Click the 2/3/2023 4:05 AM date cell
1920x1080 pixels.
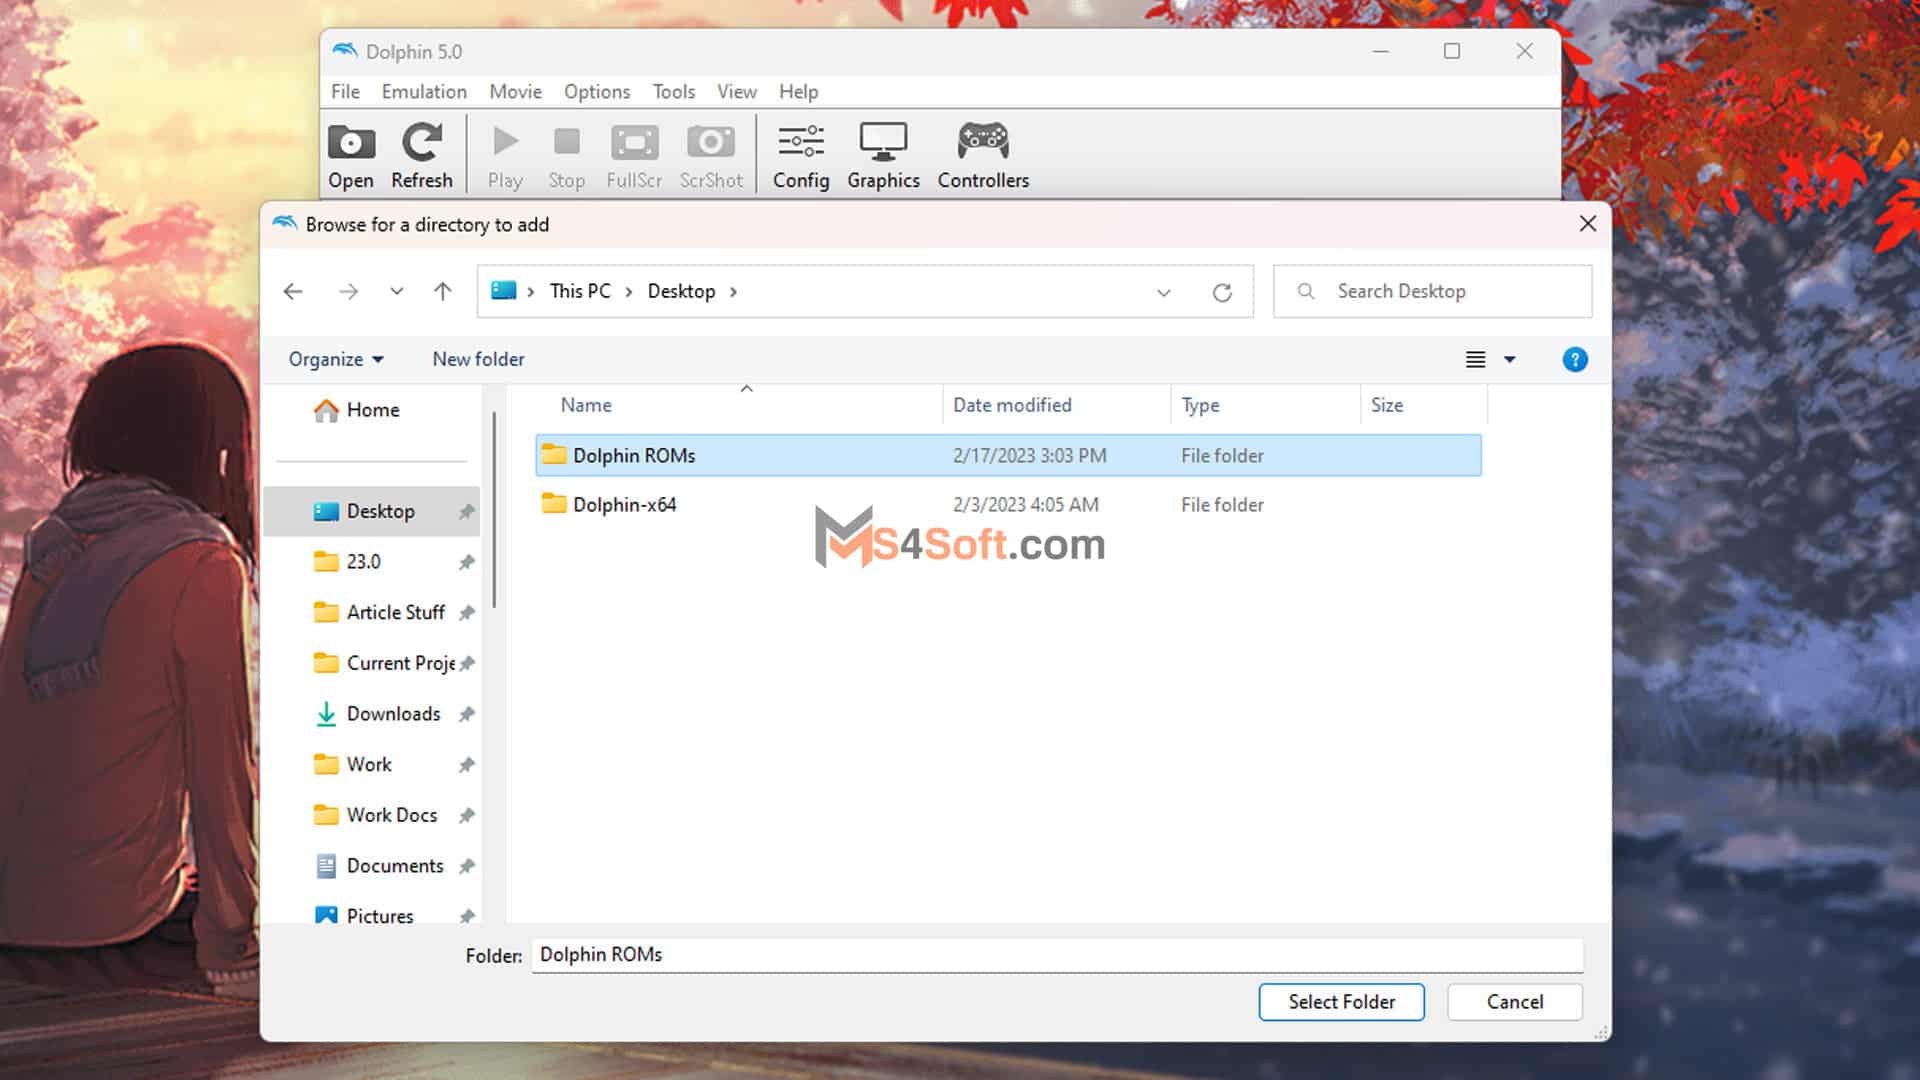click(x=1025, y=505)
